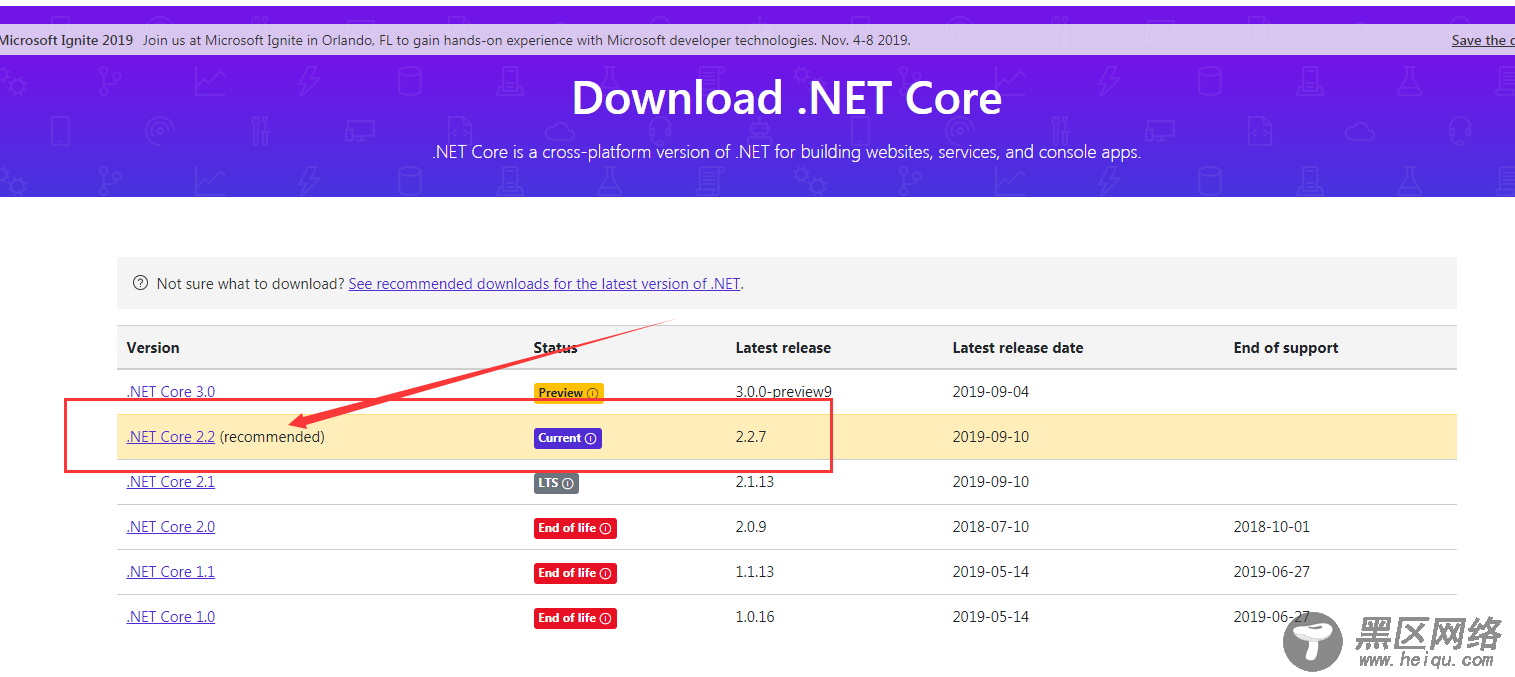Click the End of support header
This screenshot has height=677, width=1515.
[1286, 348]
